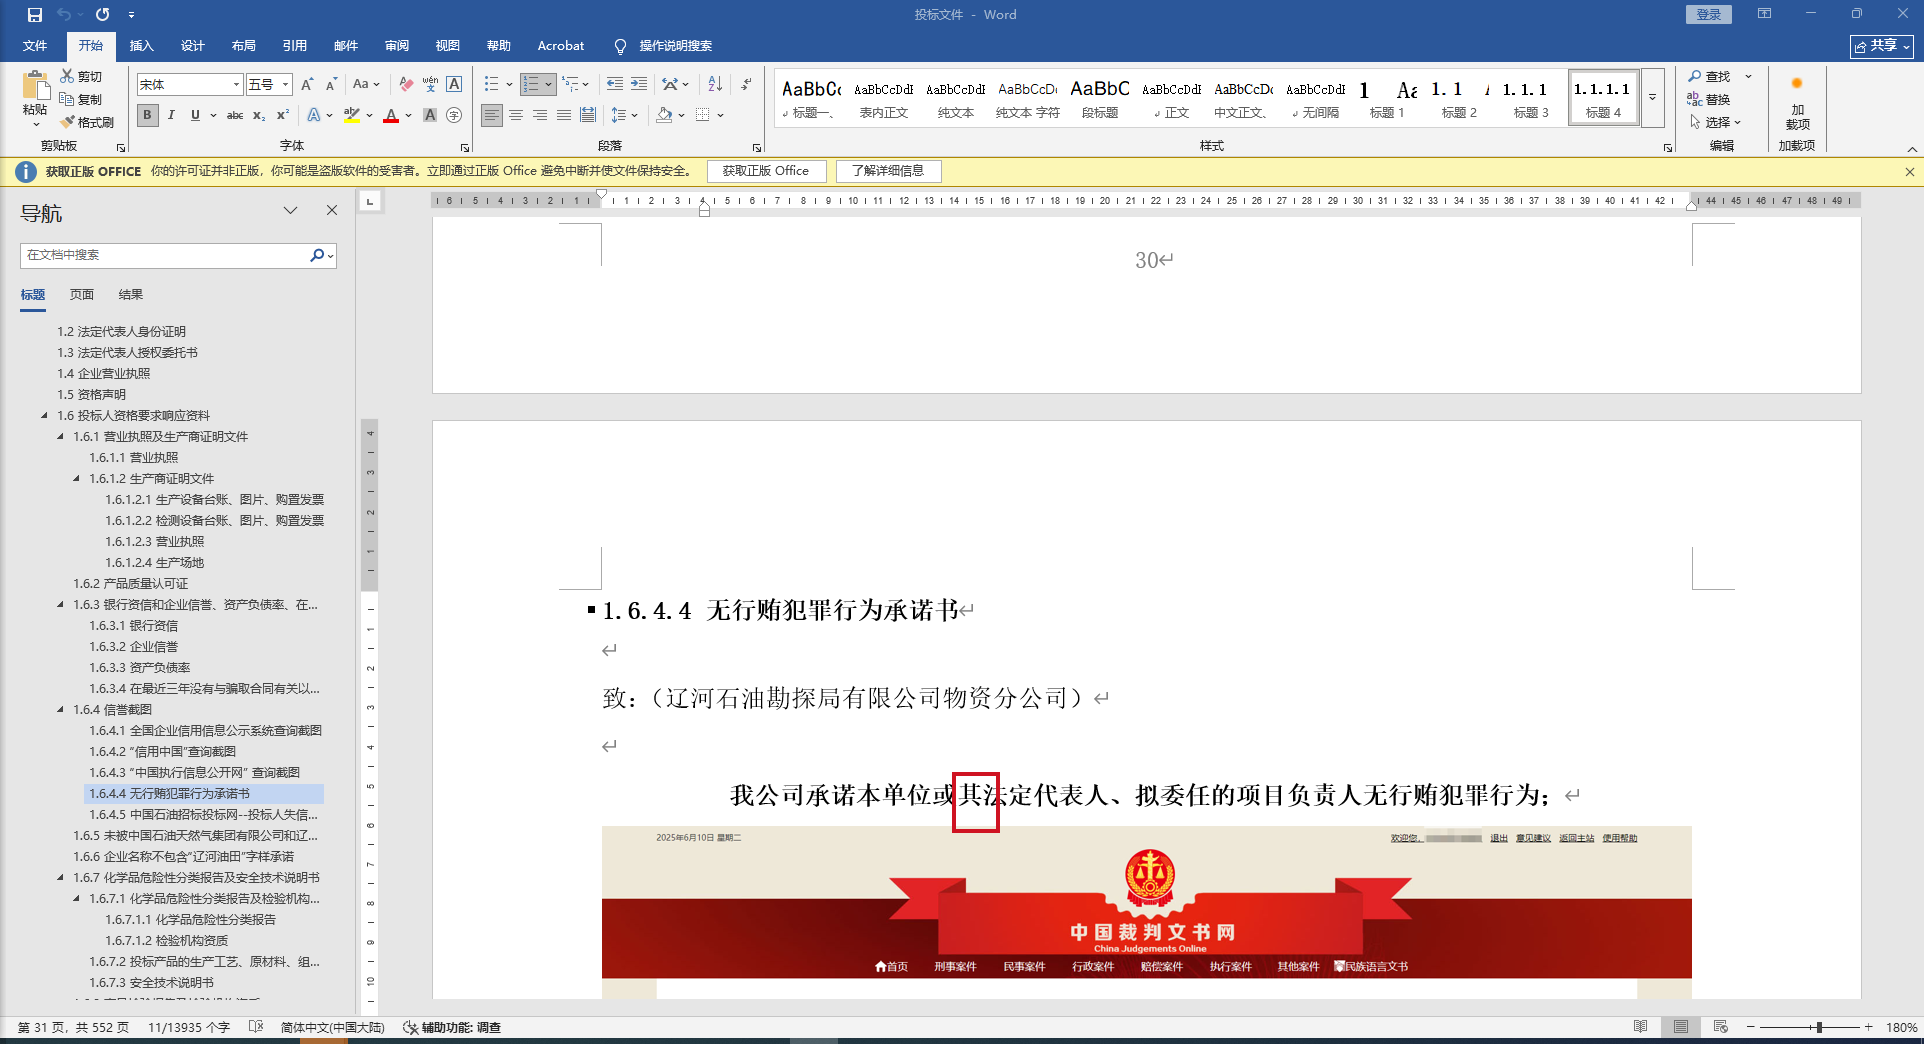The height and width of the screenshot is (1044, 1924).
Task: Decrease paragraph indent
Action: coord(614,84)
